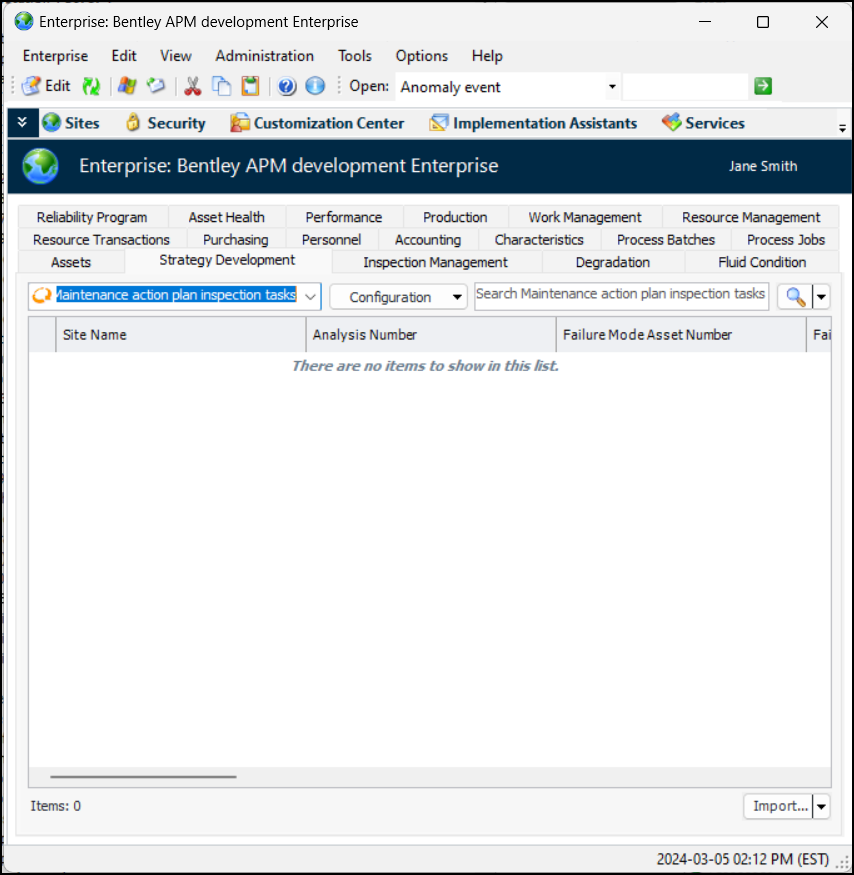Open the Sites navigation item
This screenshot has height=875, width=854.
(x=71, y=123)
